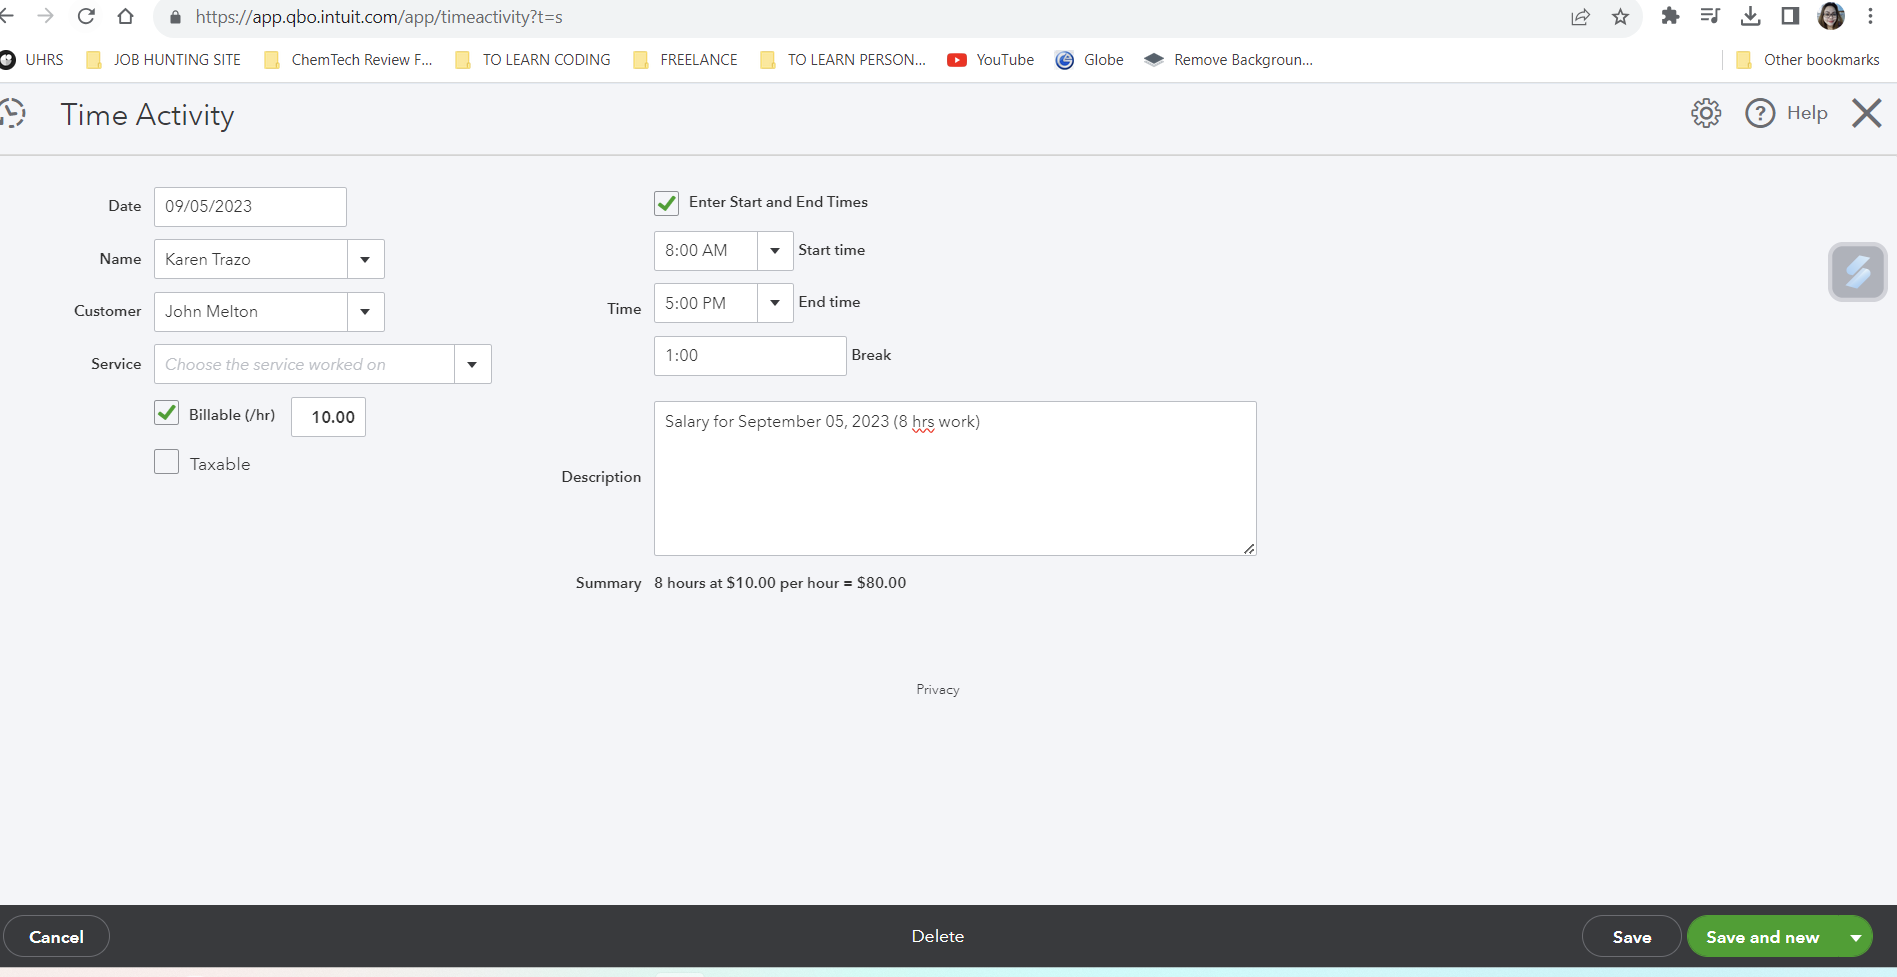Click the Save button
Viewport: 1897px width, 977px height.
1632,937
